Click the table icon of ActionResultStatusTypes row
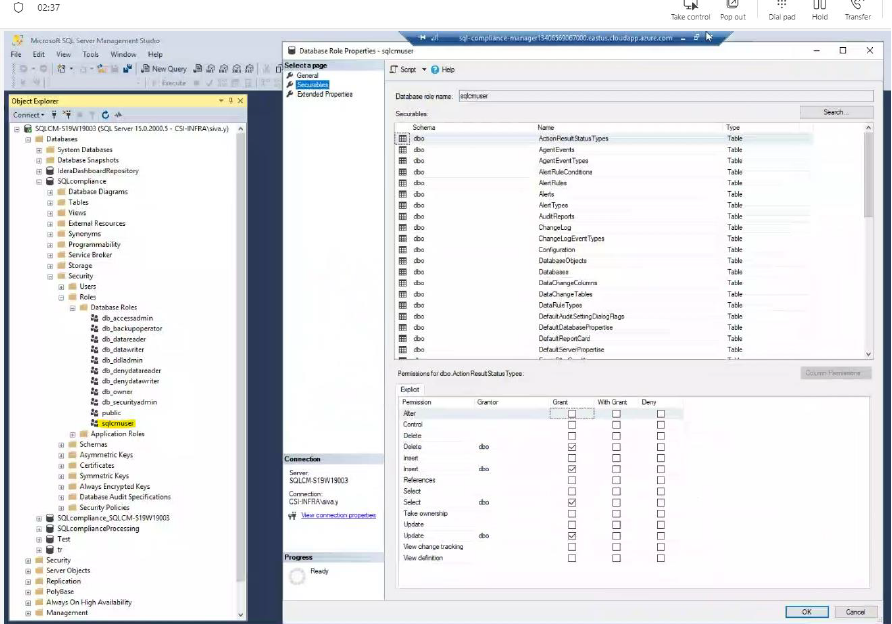The height and width of the screenshot is (624, 892). click(x=403, y=138)
